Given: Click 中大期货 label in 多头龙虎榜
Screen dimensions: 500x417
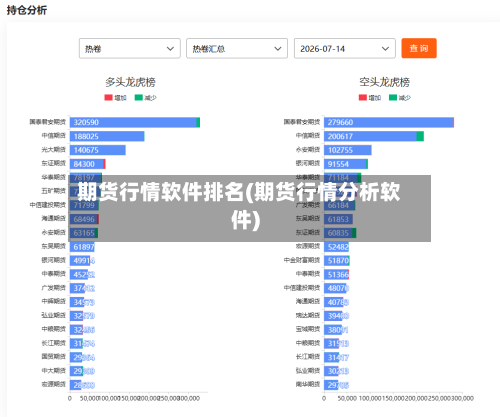Looking at the screenshot, I should pyautogui.click(x=54, y=371).
